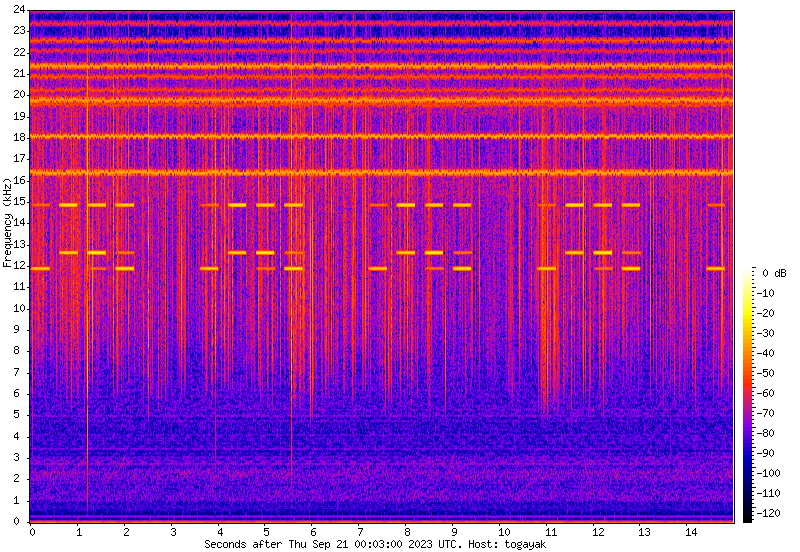
Task: Click the 7 seconds time axis label
Action: click(x=360, y=533)
